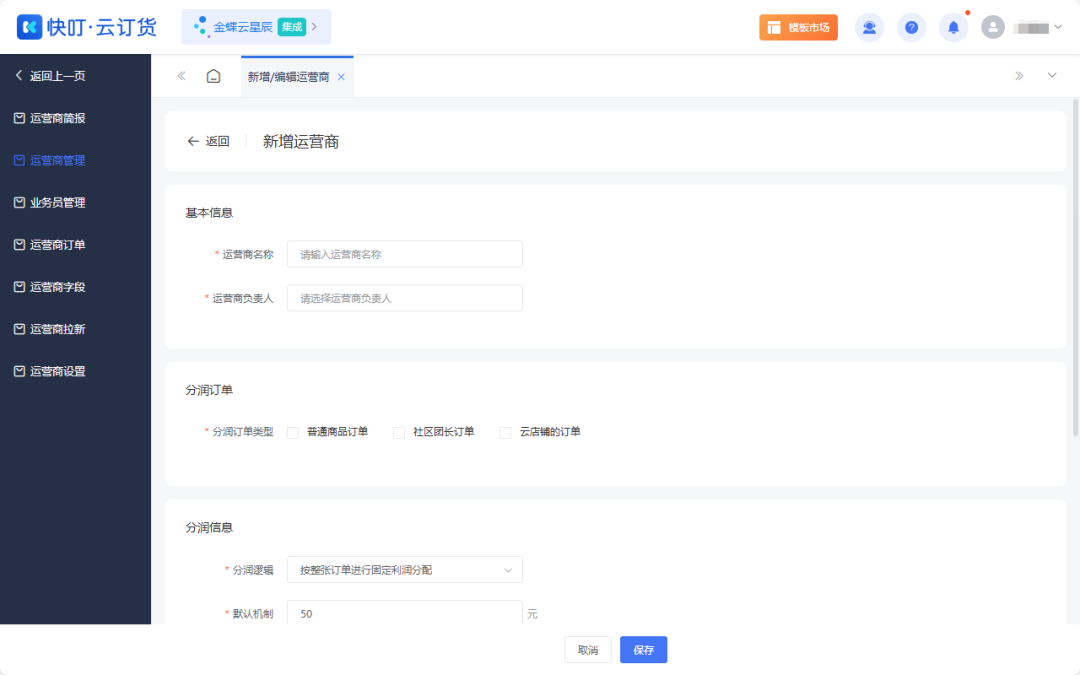Open the 金蝶云星辰 integration selector

(x=255, y=27)
